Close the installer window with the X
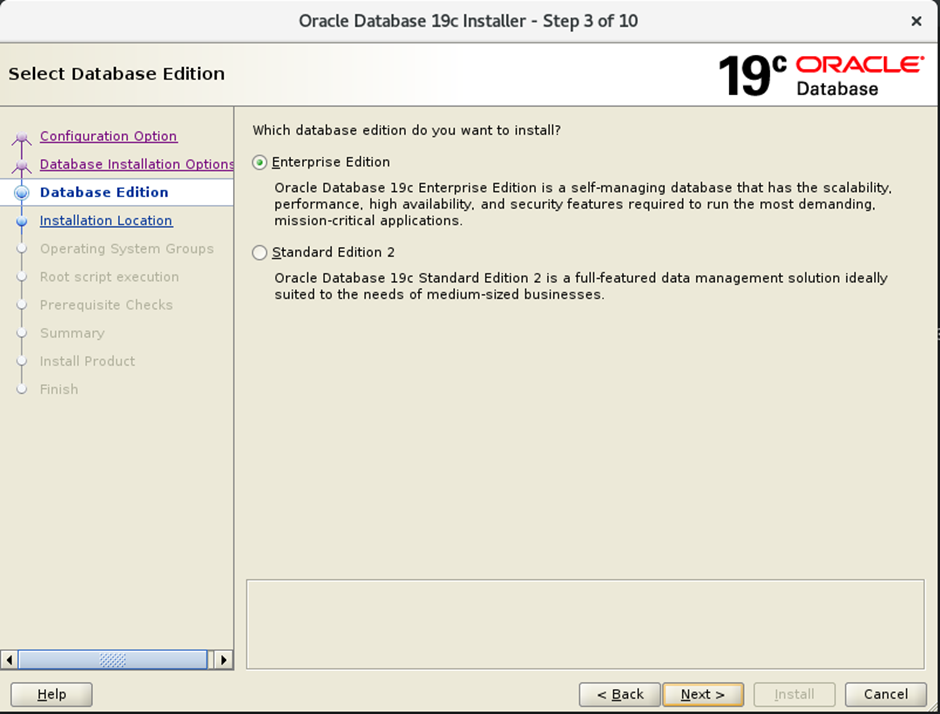The height and width of the screenshot is (714, 940). (x=916, y=22)
